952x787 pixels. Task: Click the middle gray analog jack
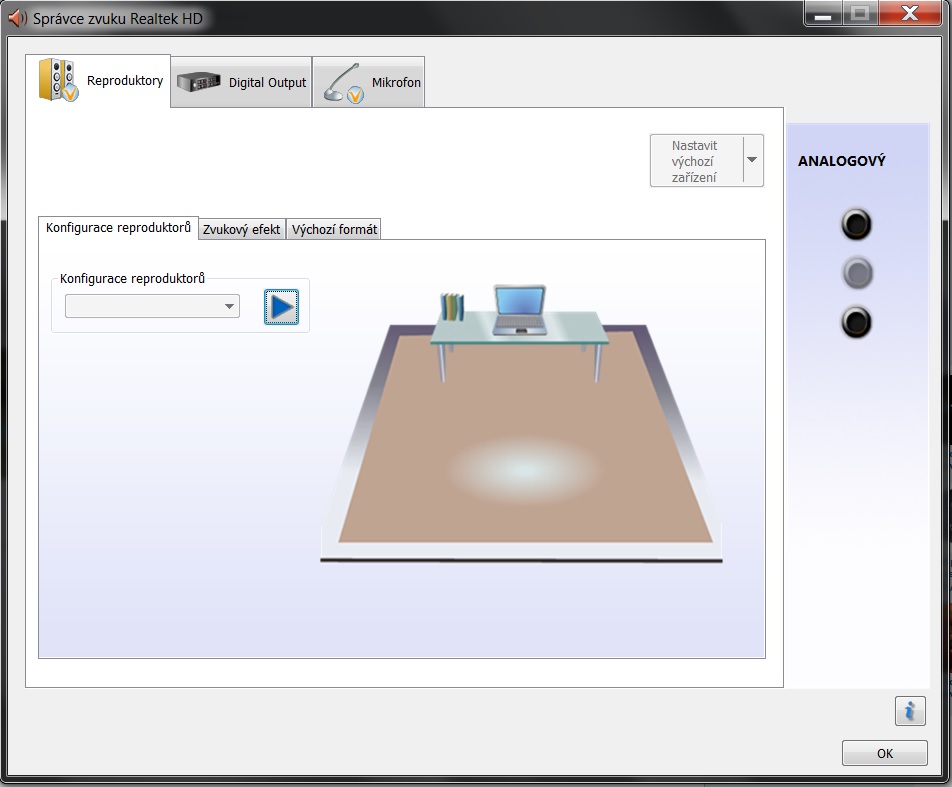point(857,273)
